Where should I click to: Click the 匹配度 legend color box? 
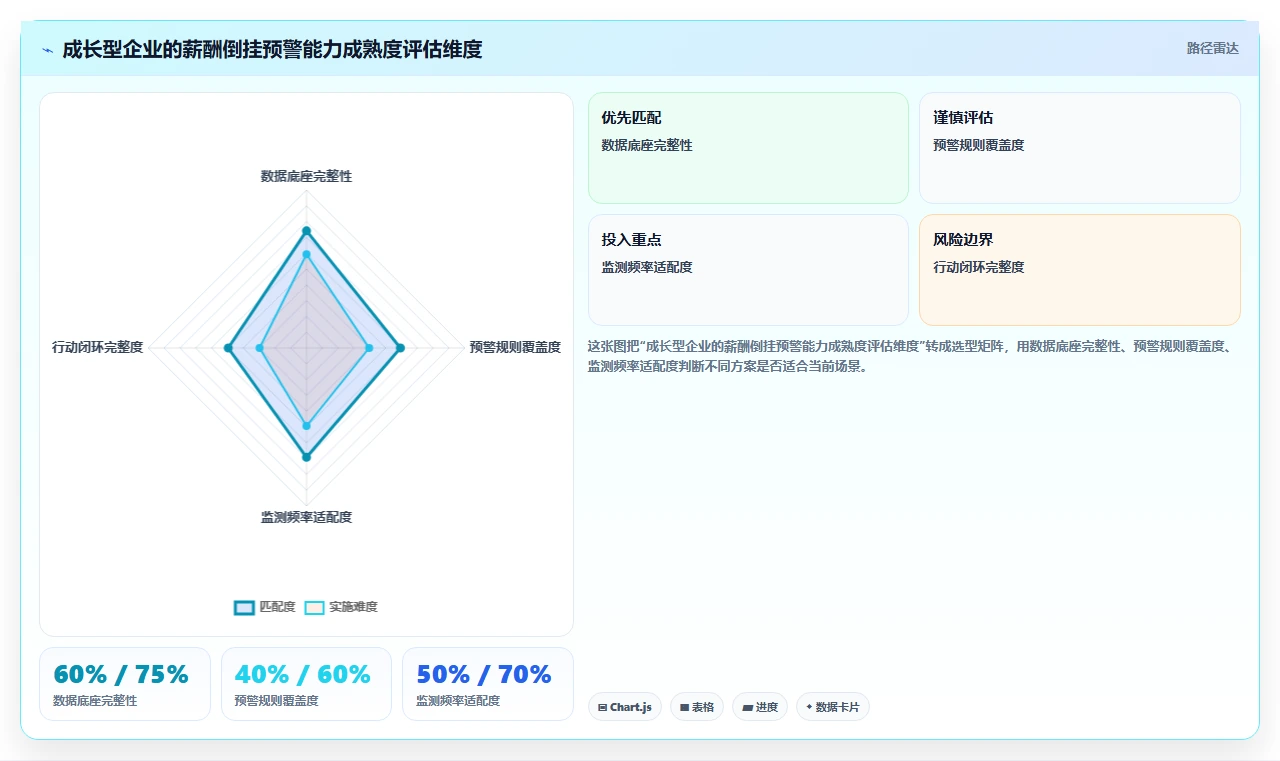(x=244, y=607)
